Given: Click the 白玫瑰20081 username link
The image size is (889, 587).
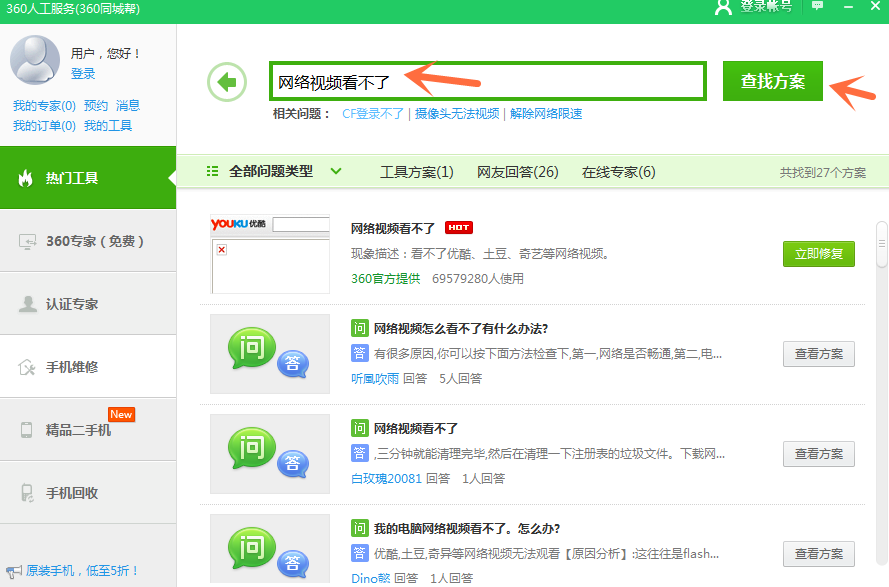Looking at the screenshot, I should click(386, 478).
